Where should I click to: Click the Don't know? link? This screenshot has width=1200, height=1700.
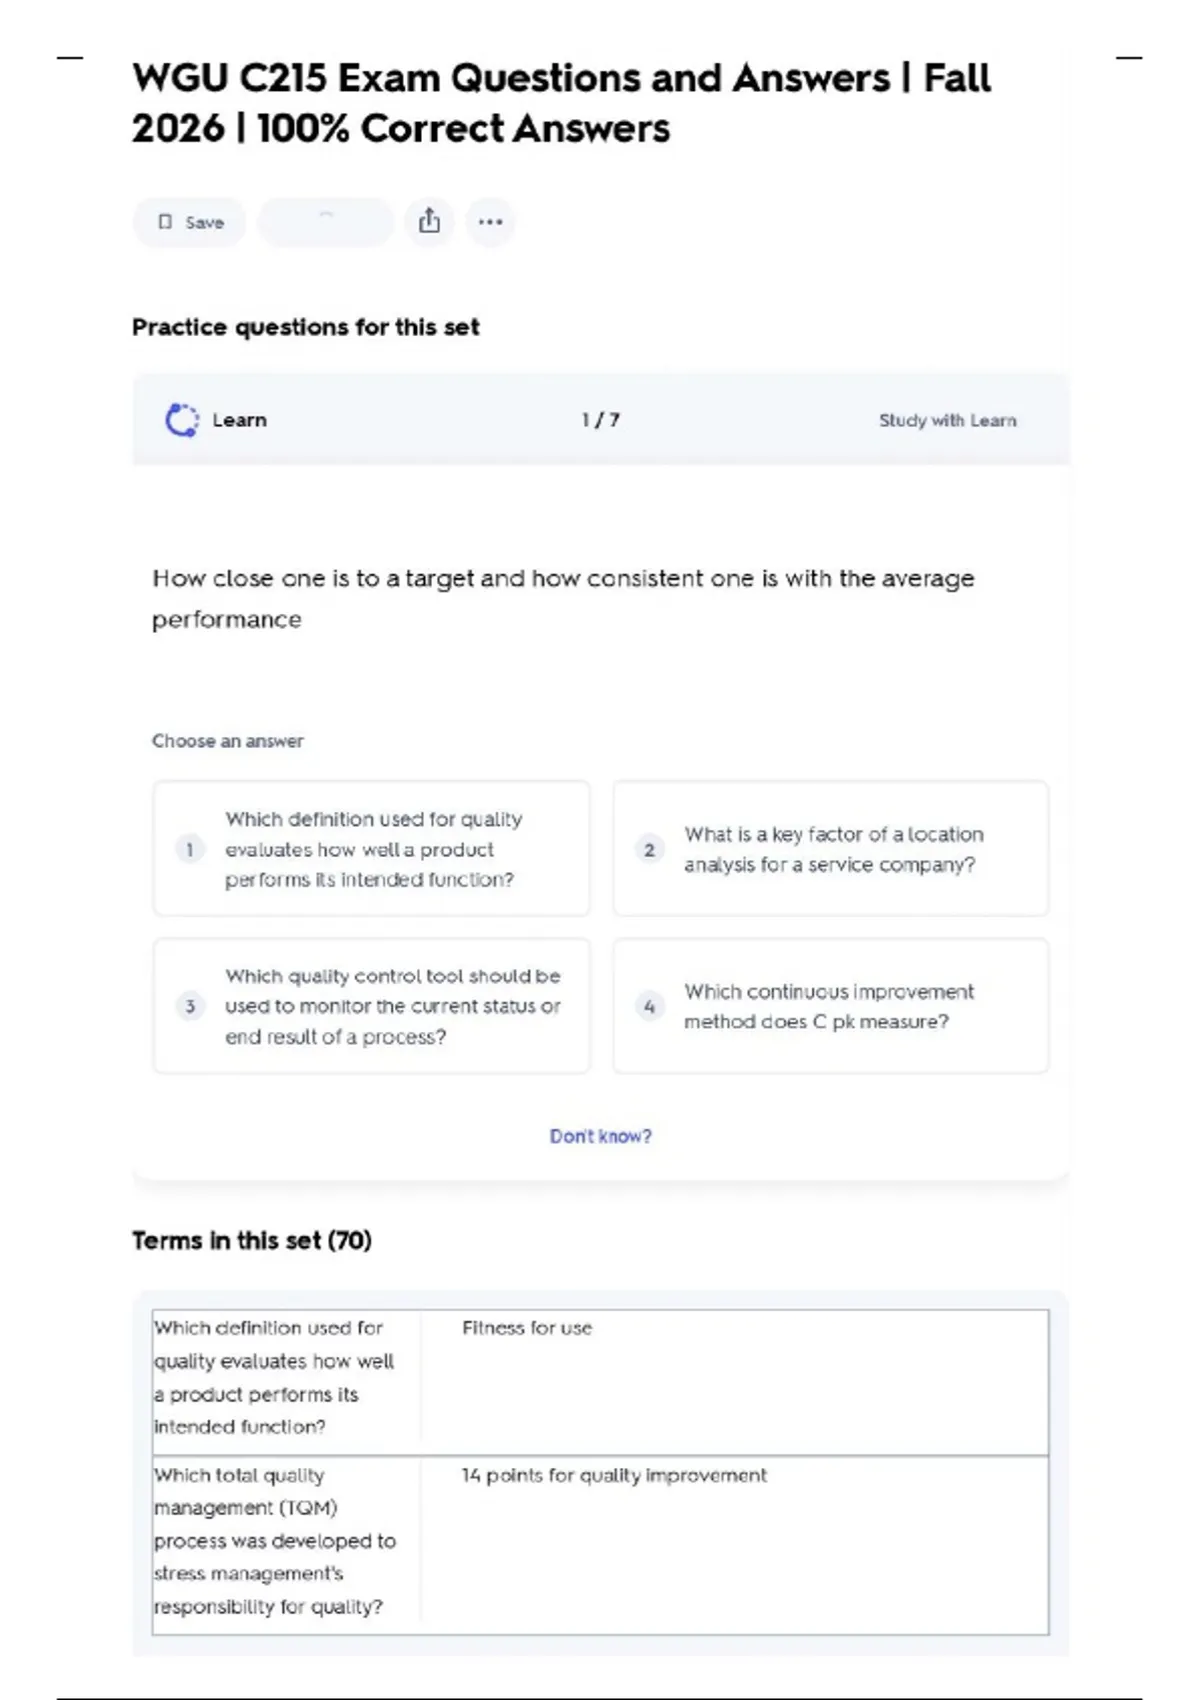click(x=600, y=1136)
